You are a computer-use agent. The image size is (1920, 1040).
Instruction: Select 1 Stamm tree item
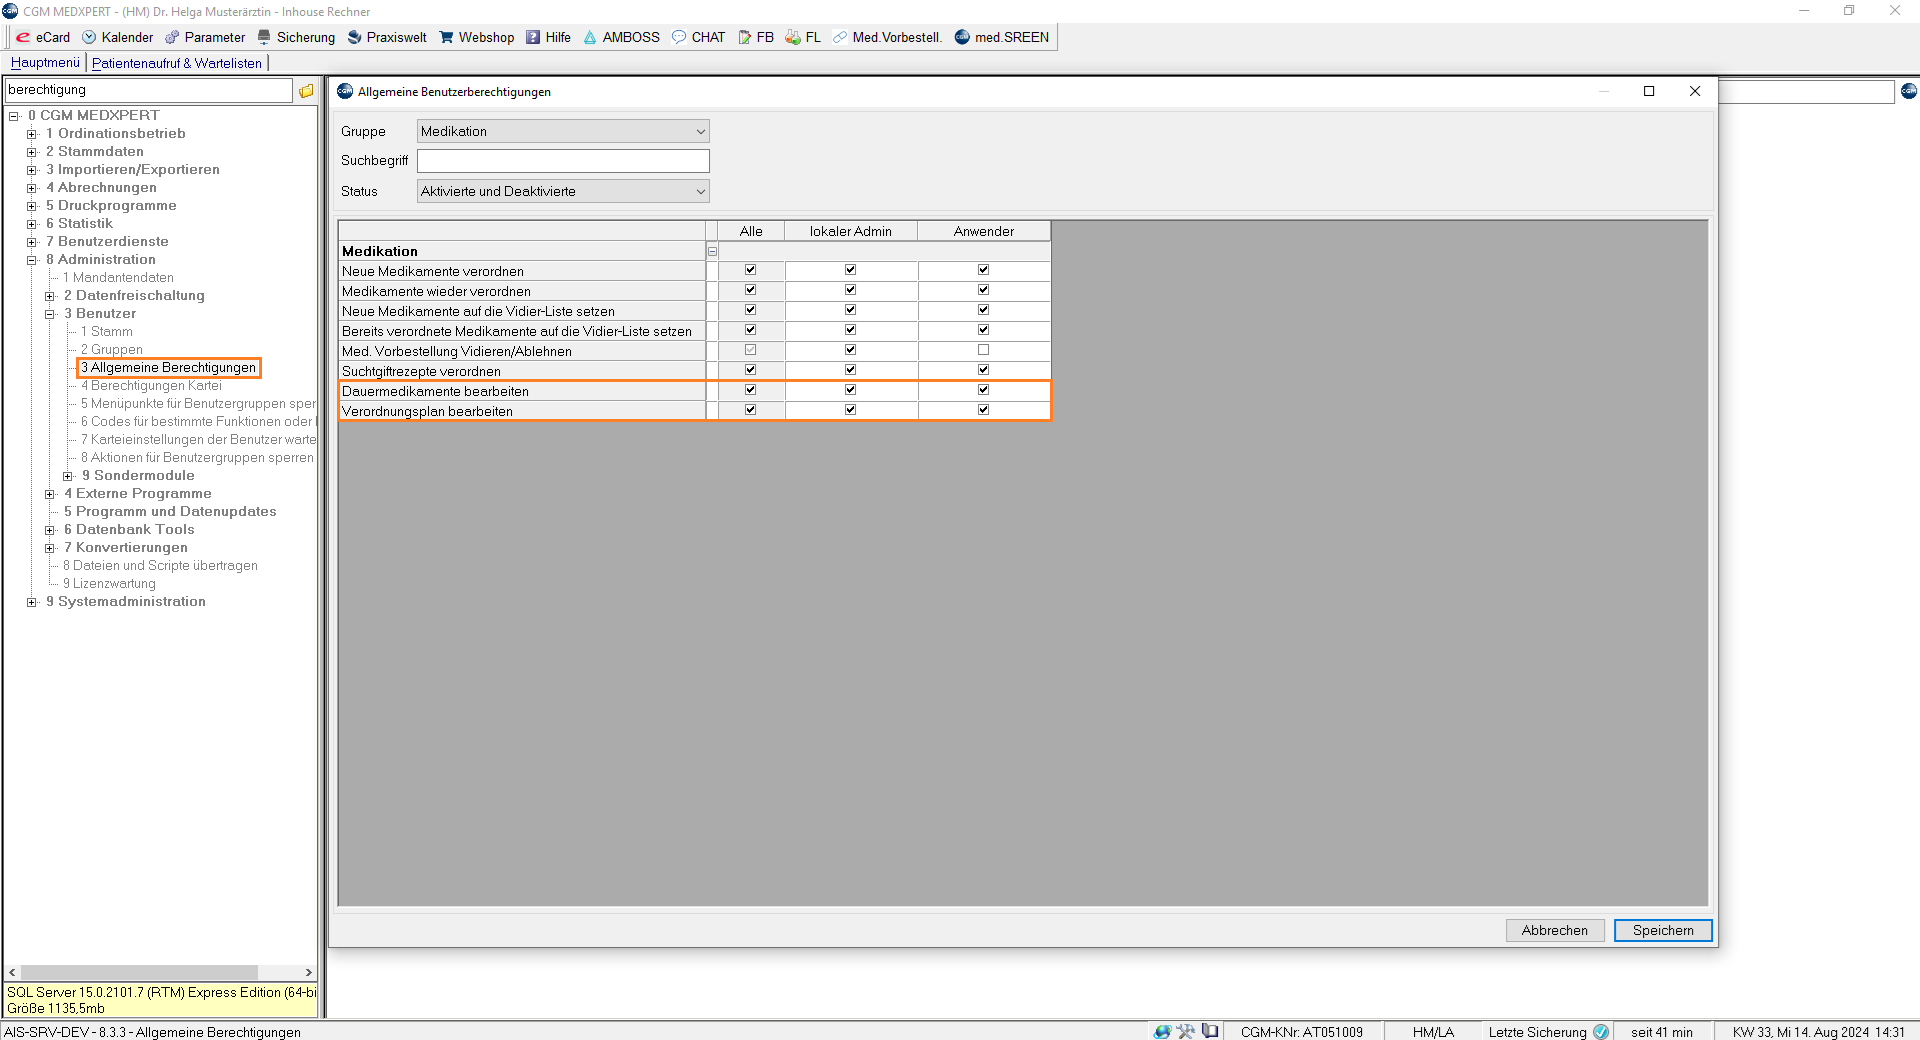tap(107, 331)
